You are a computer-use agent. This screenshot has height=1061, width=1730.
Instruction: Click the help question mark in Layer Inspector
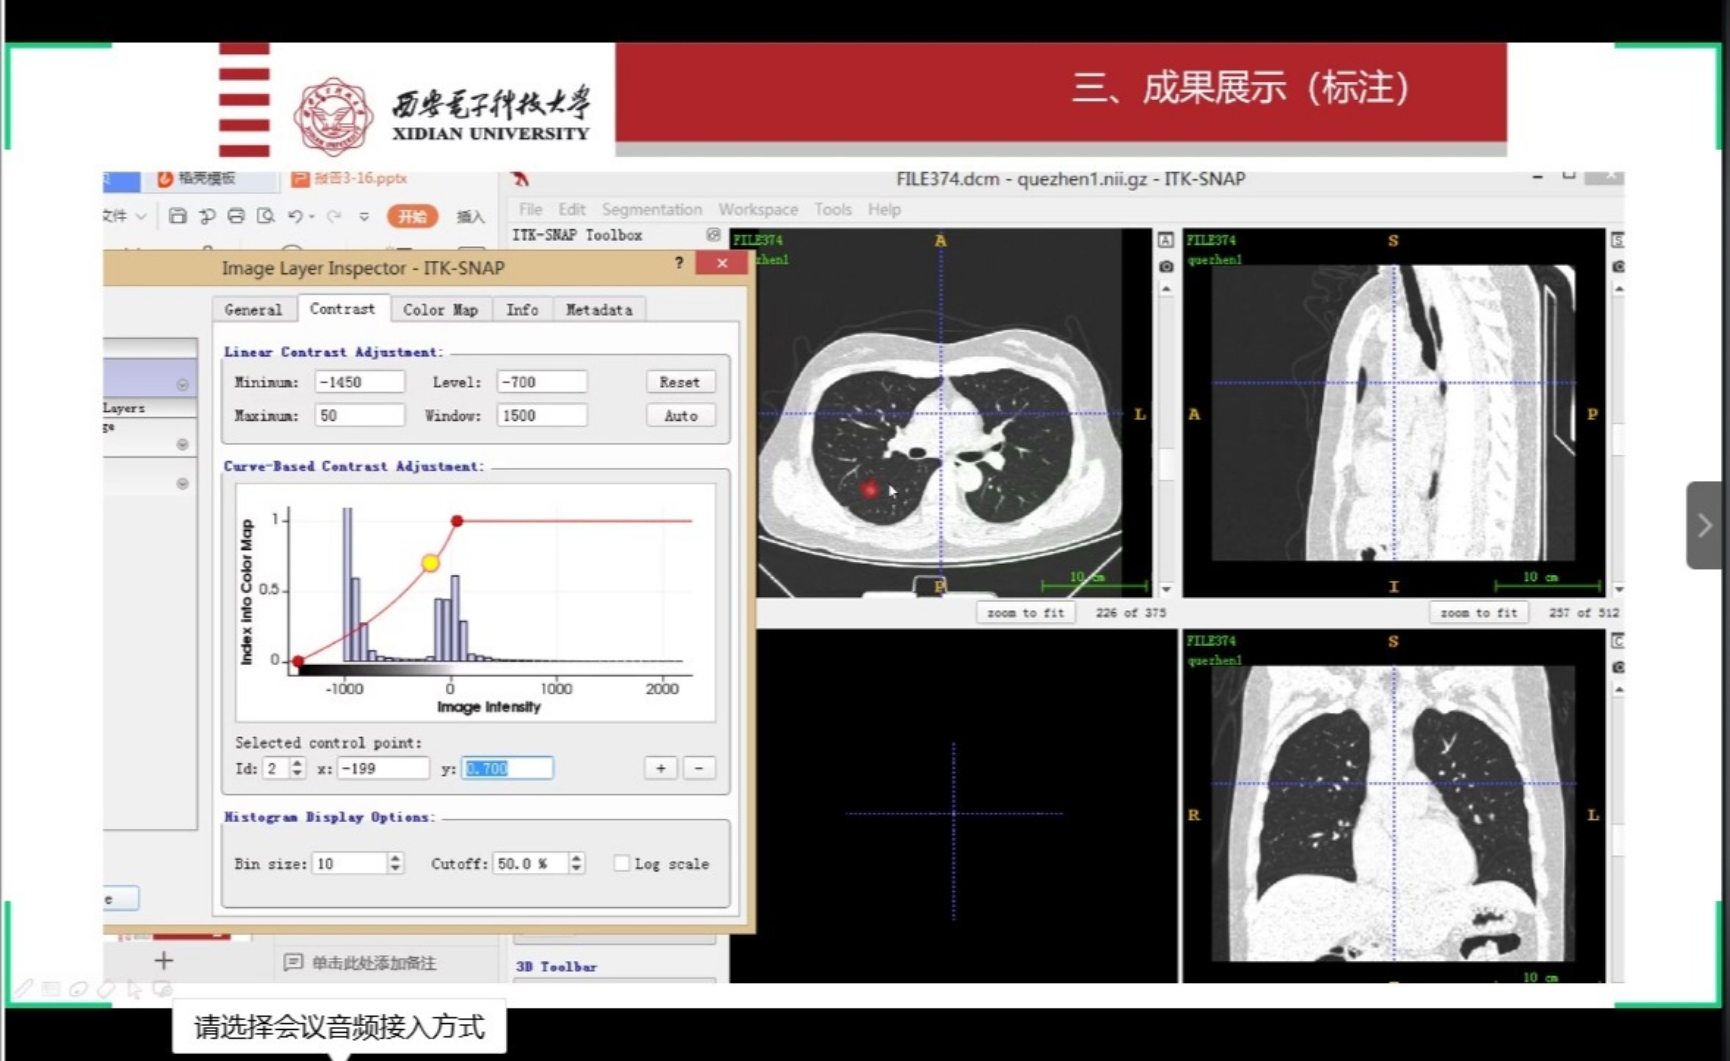coord(679,263)
